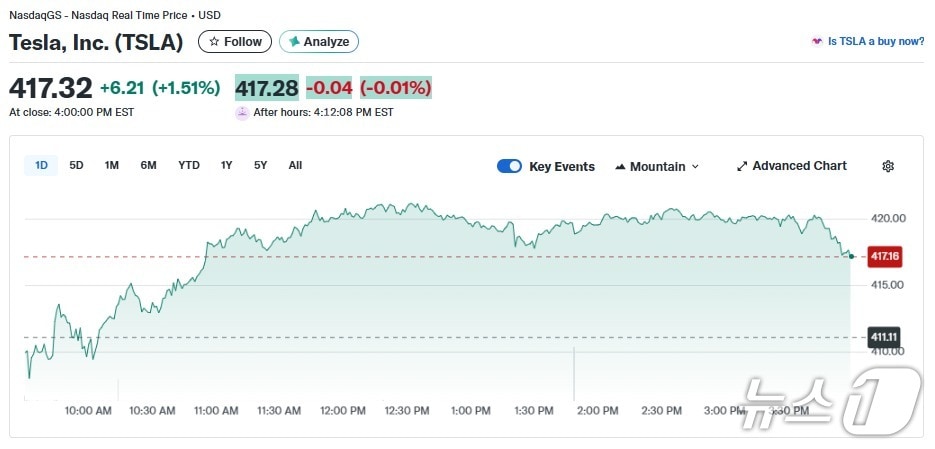The height and width of the screenshot is (449, 935).
Task: Click the heart icon beside buy prompt
Action: (817, 42)
